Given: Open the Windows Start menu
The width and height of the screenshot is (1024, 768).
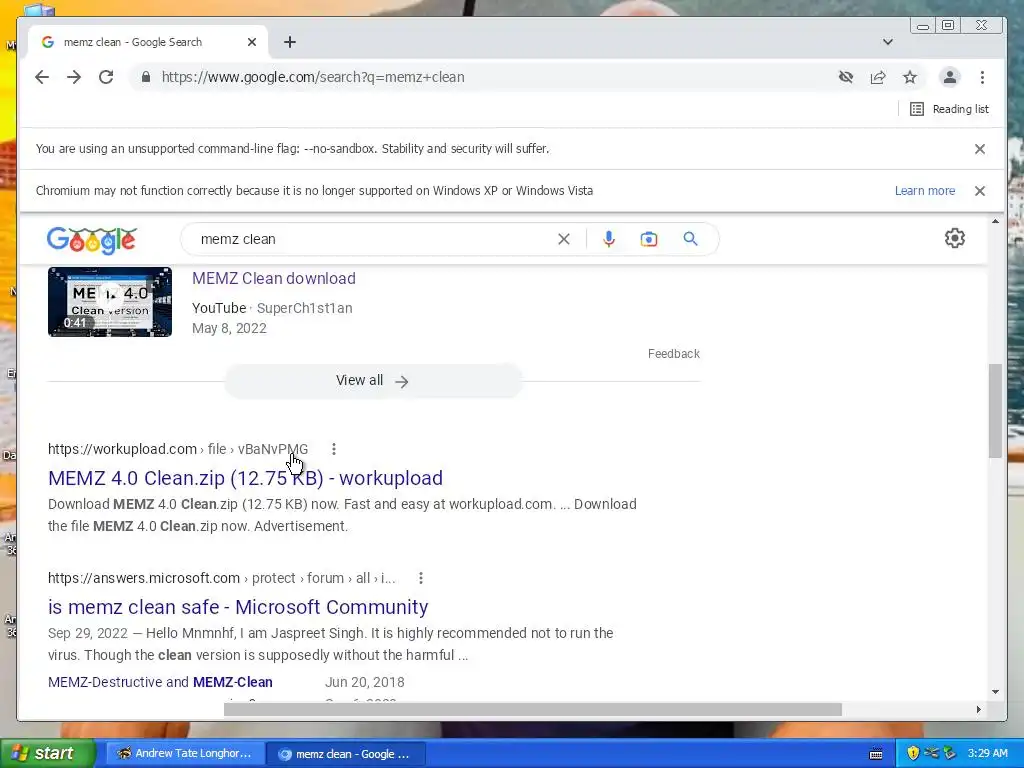Looking at the screenshot, I should [x=47, y=754].
